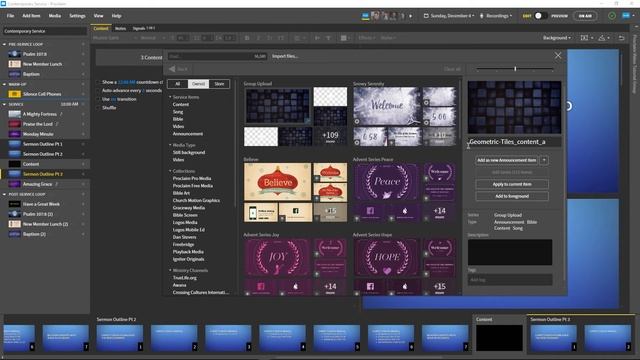Select the JOY wreath thumbnail
This screenshot has height=360, width=640.
pyautogui.click(x=278, y=257)
